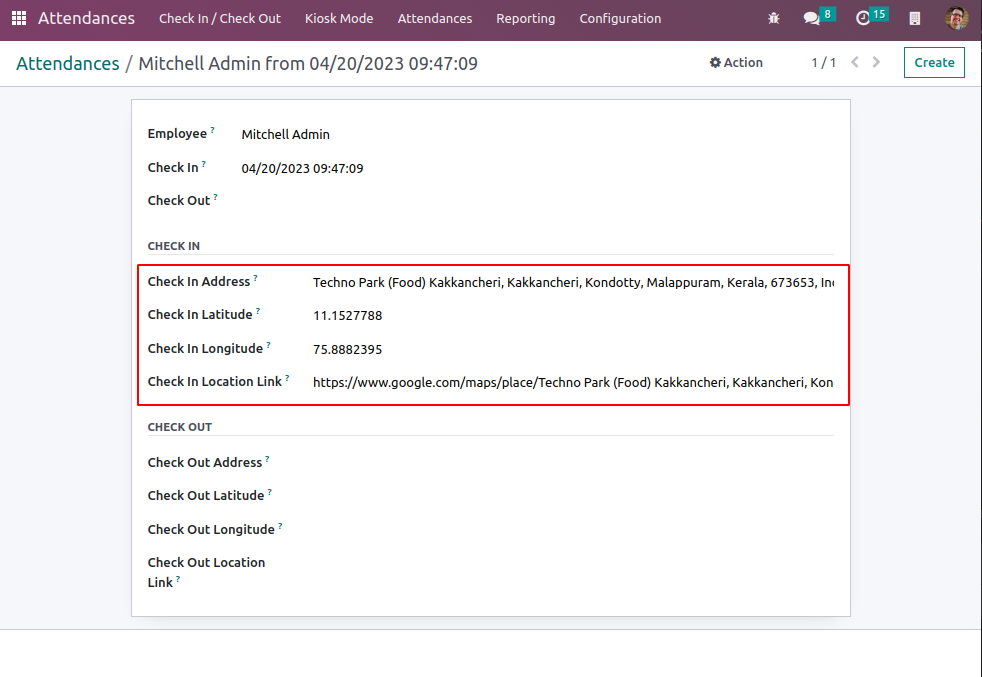Open the Action dropdown

[736, 62]
